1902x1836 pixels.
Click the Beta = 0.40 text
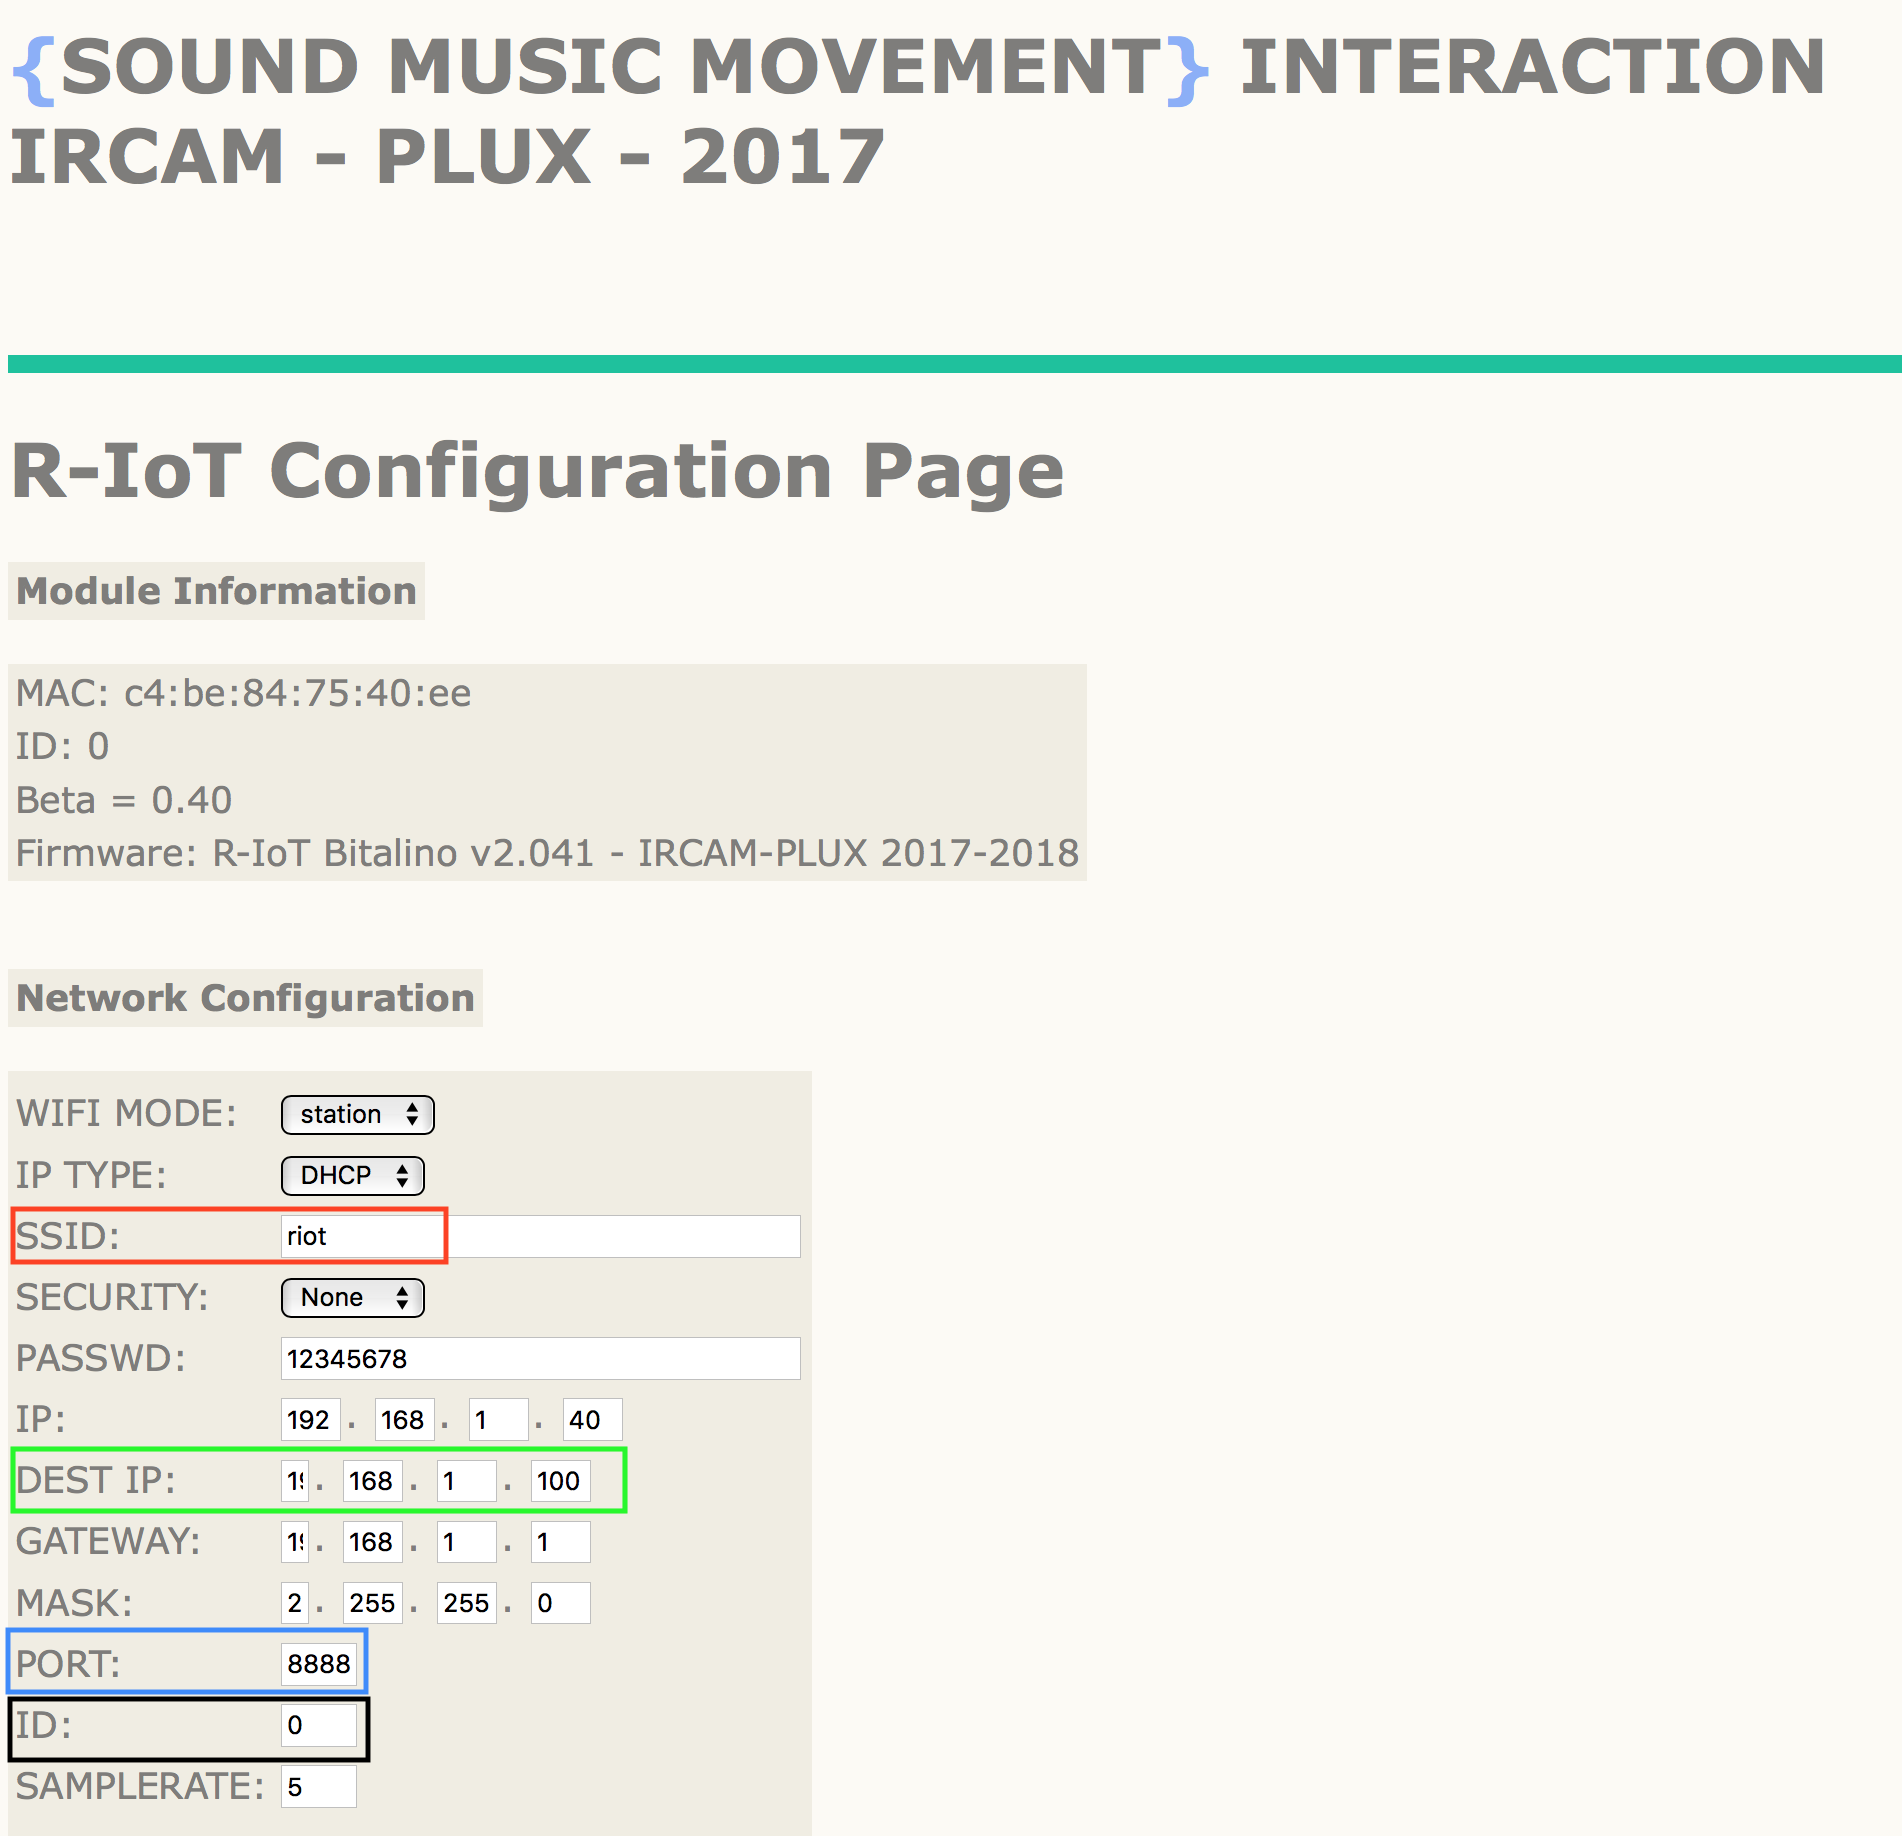124,799
